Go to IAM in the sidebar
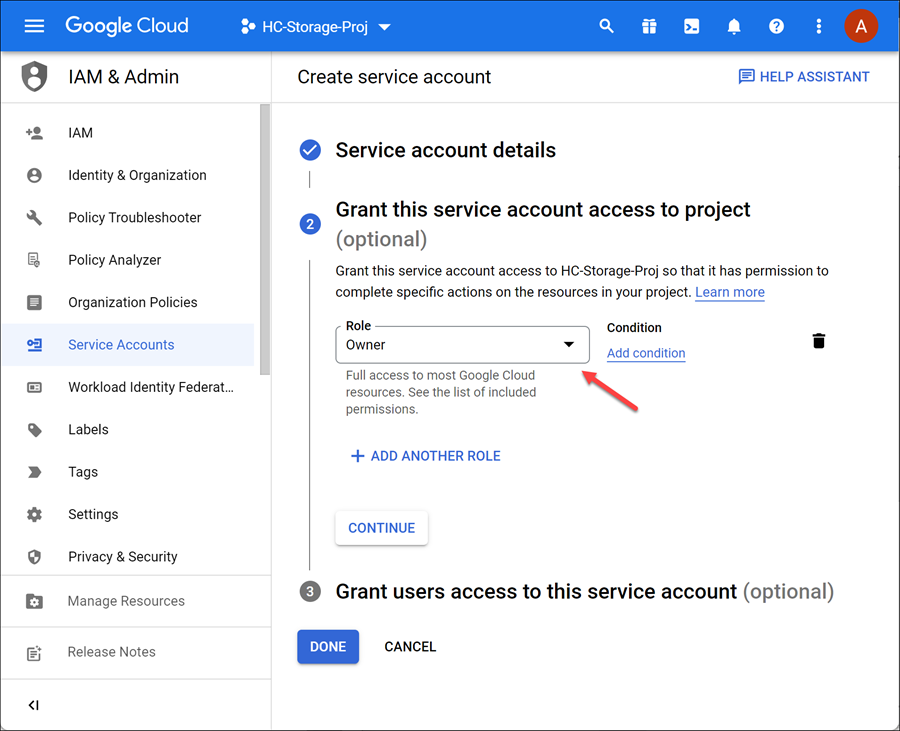Viewport: 900px width, 731px height. coord(128,133)
